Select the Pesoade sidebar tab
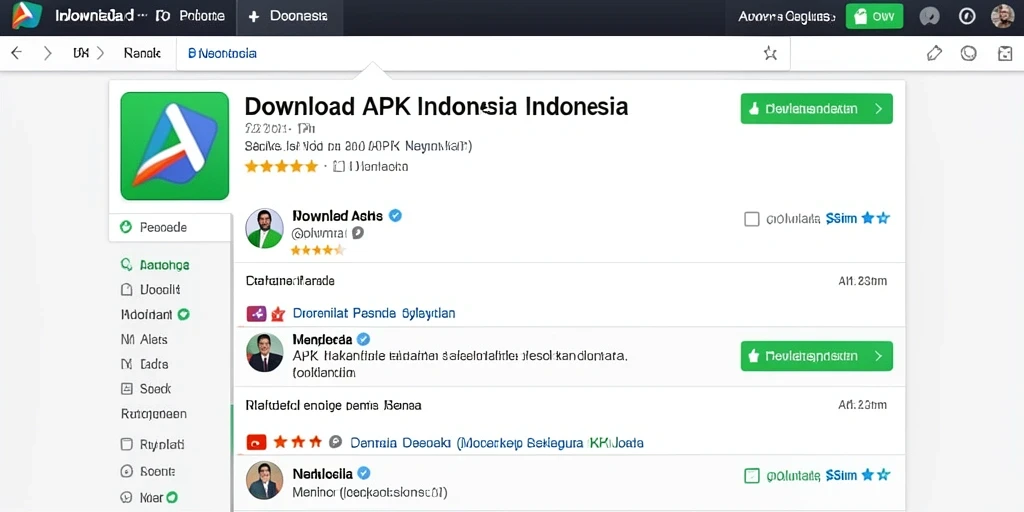Screen dimensions: 1024x512 tap(170, 227)
